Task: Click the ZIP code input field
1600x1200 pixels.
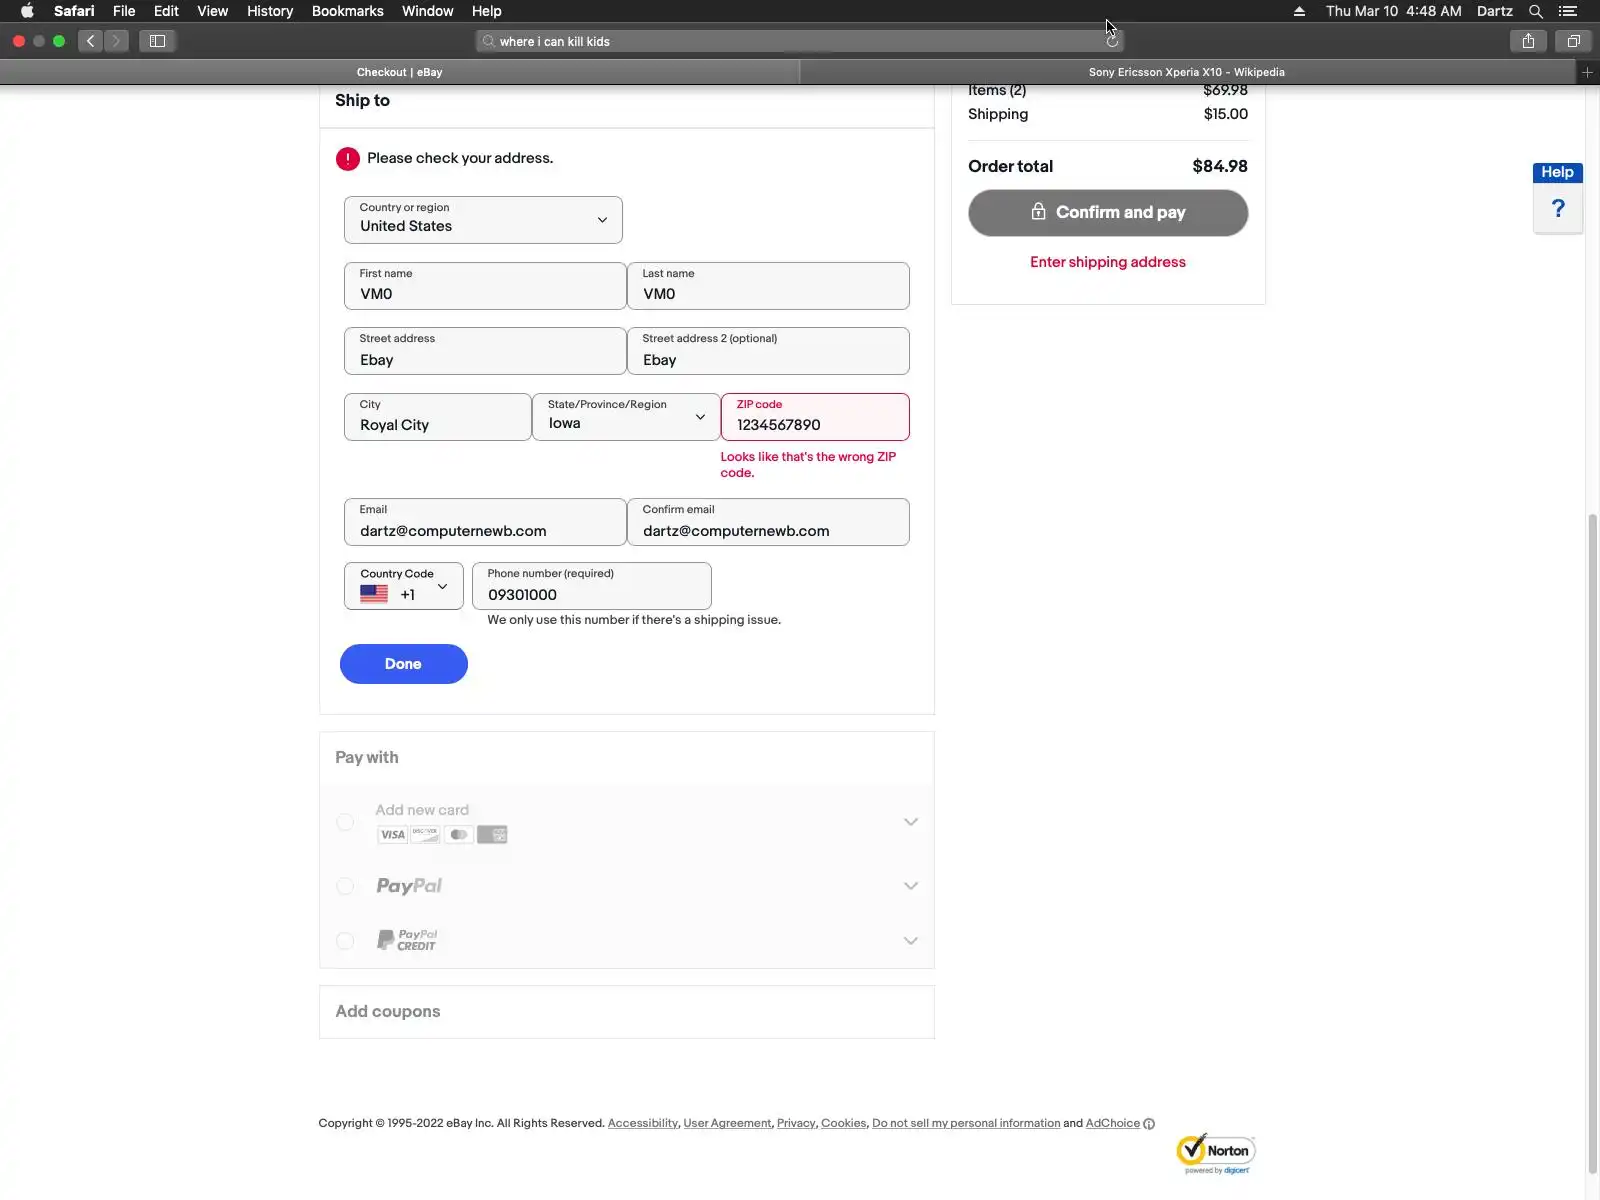Action: click(815, 417)
